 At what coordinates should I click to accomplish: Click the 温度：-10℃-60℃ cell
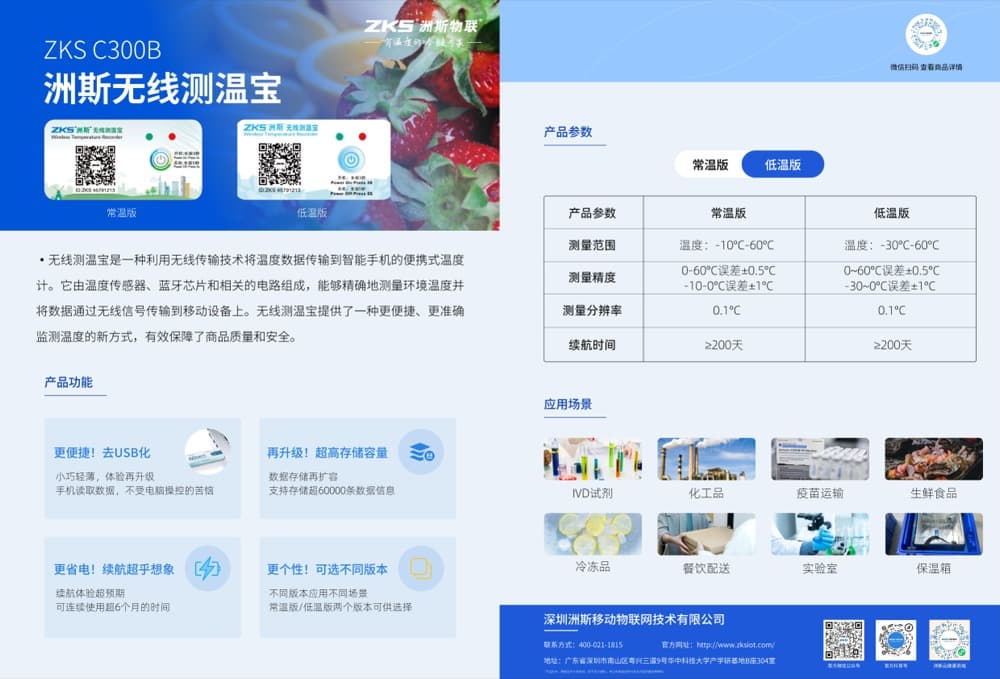point(726,245)
